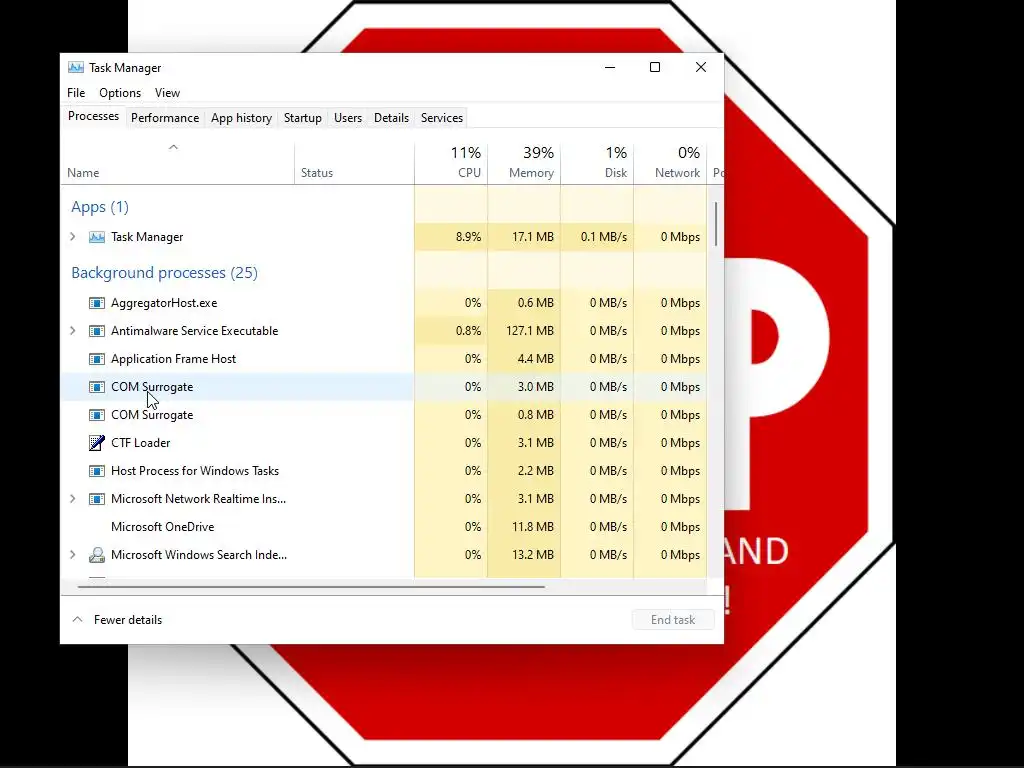Switch to the Users tab

(347, 118)
